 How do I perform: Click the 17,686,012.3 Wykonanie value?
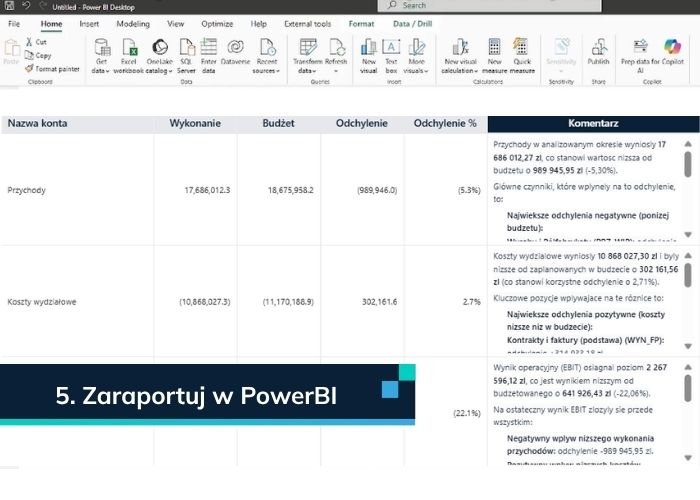207,190
